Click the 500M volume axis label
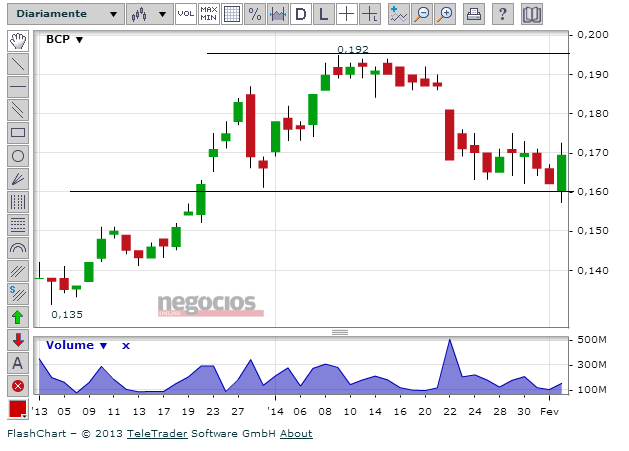The height and width of the screenshot is (451, 629). [x=592, y=340]
